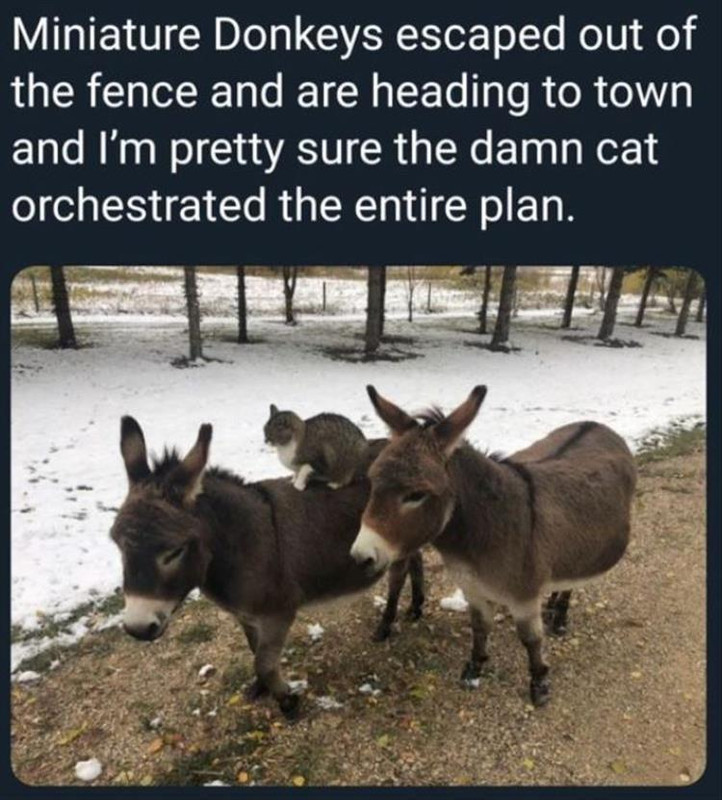Open the embedded donkey photo
722x800 pixels.
[358, 526]
